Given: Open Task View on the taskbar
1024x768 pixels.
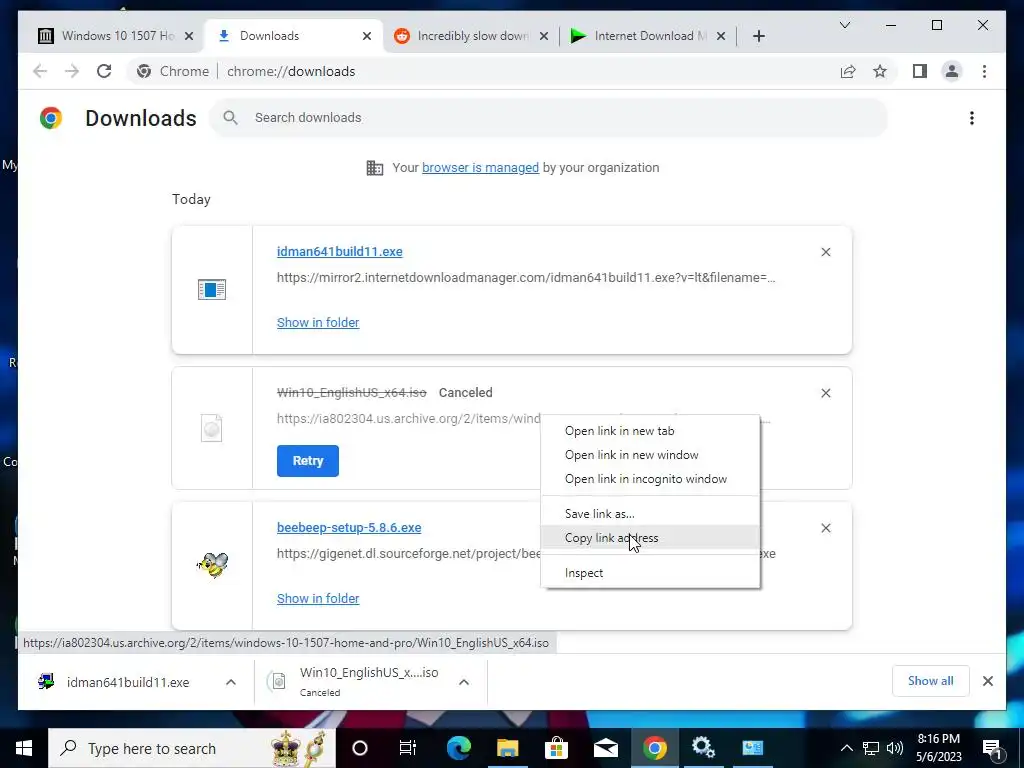Looking at the screenshot, I should (x=408, y=748).
